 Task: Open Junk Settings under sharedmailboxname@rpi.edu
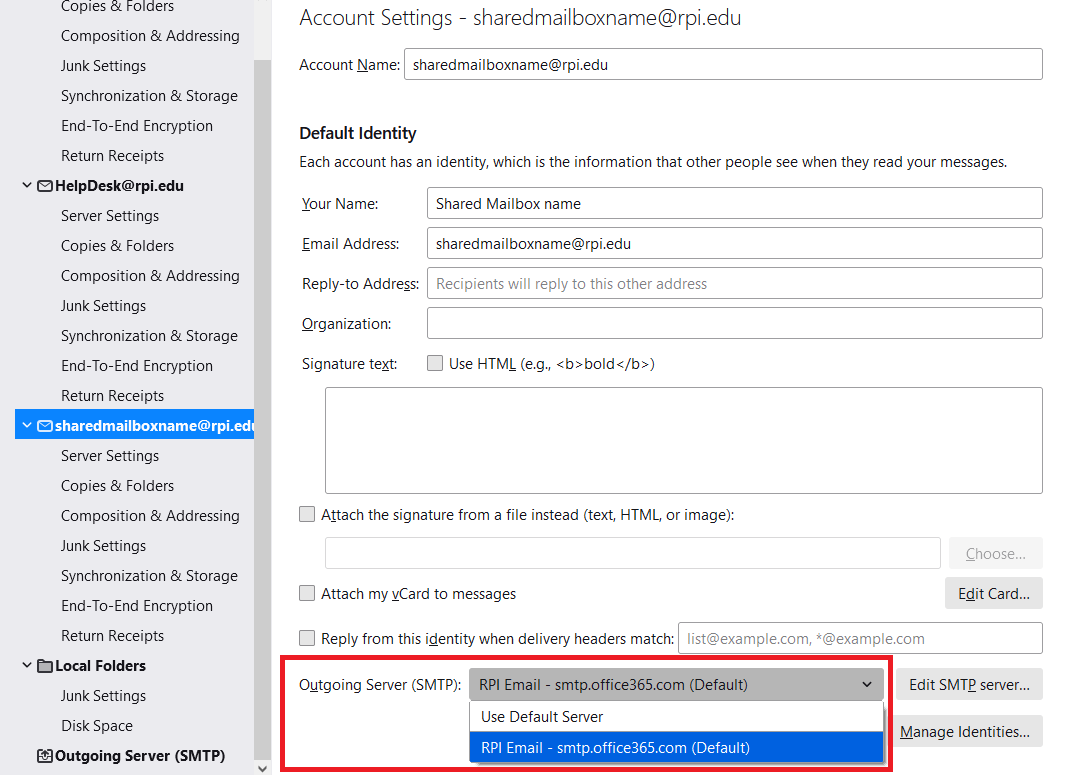103,545
